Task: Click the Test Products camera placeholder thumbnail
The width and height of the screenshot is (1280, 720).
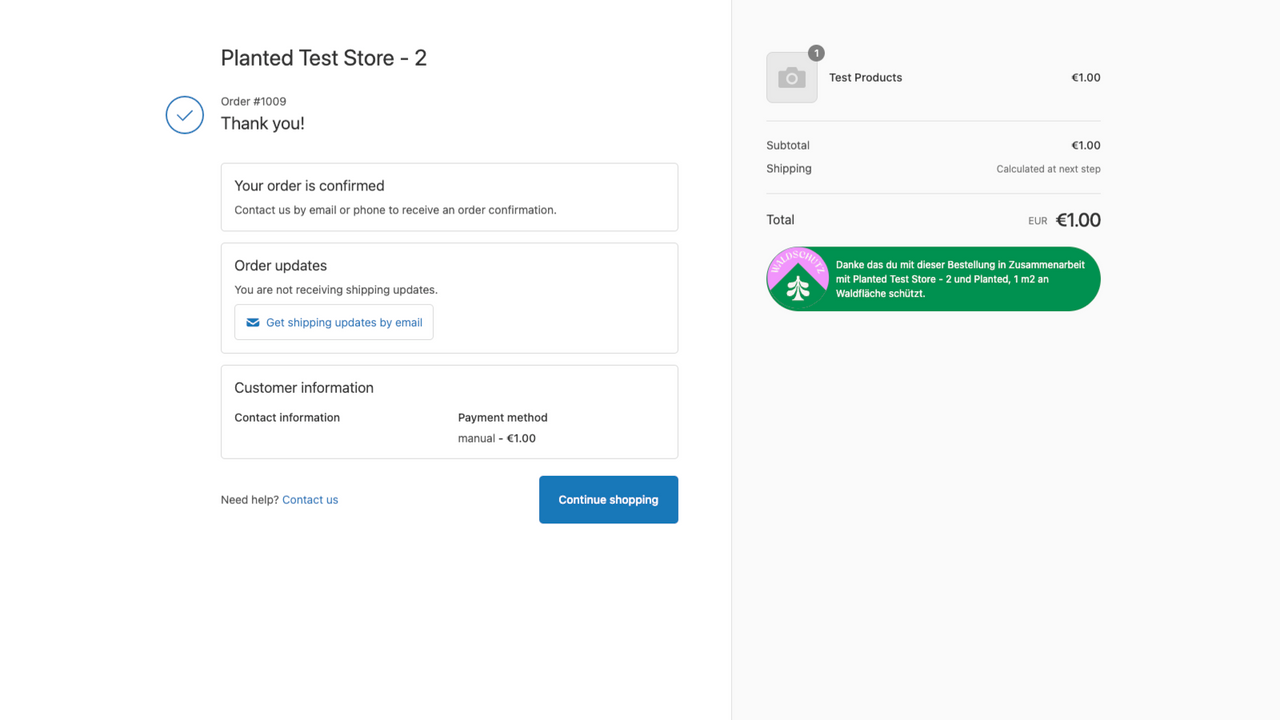Action: 792,78
